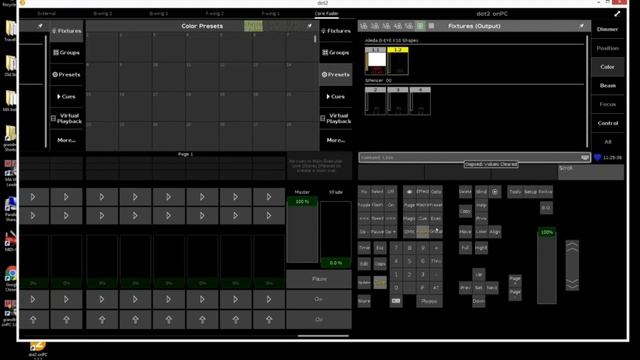The image size is (640, 360).
Task: Open the highlighted Fixtures sidebar item
Action: click(67, 31)
